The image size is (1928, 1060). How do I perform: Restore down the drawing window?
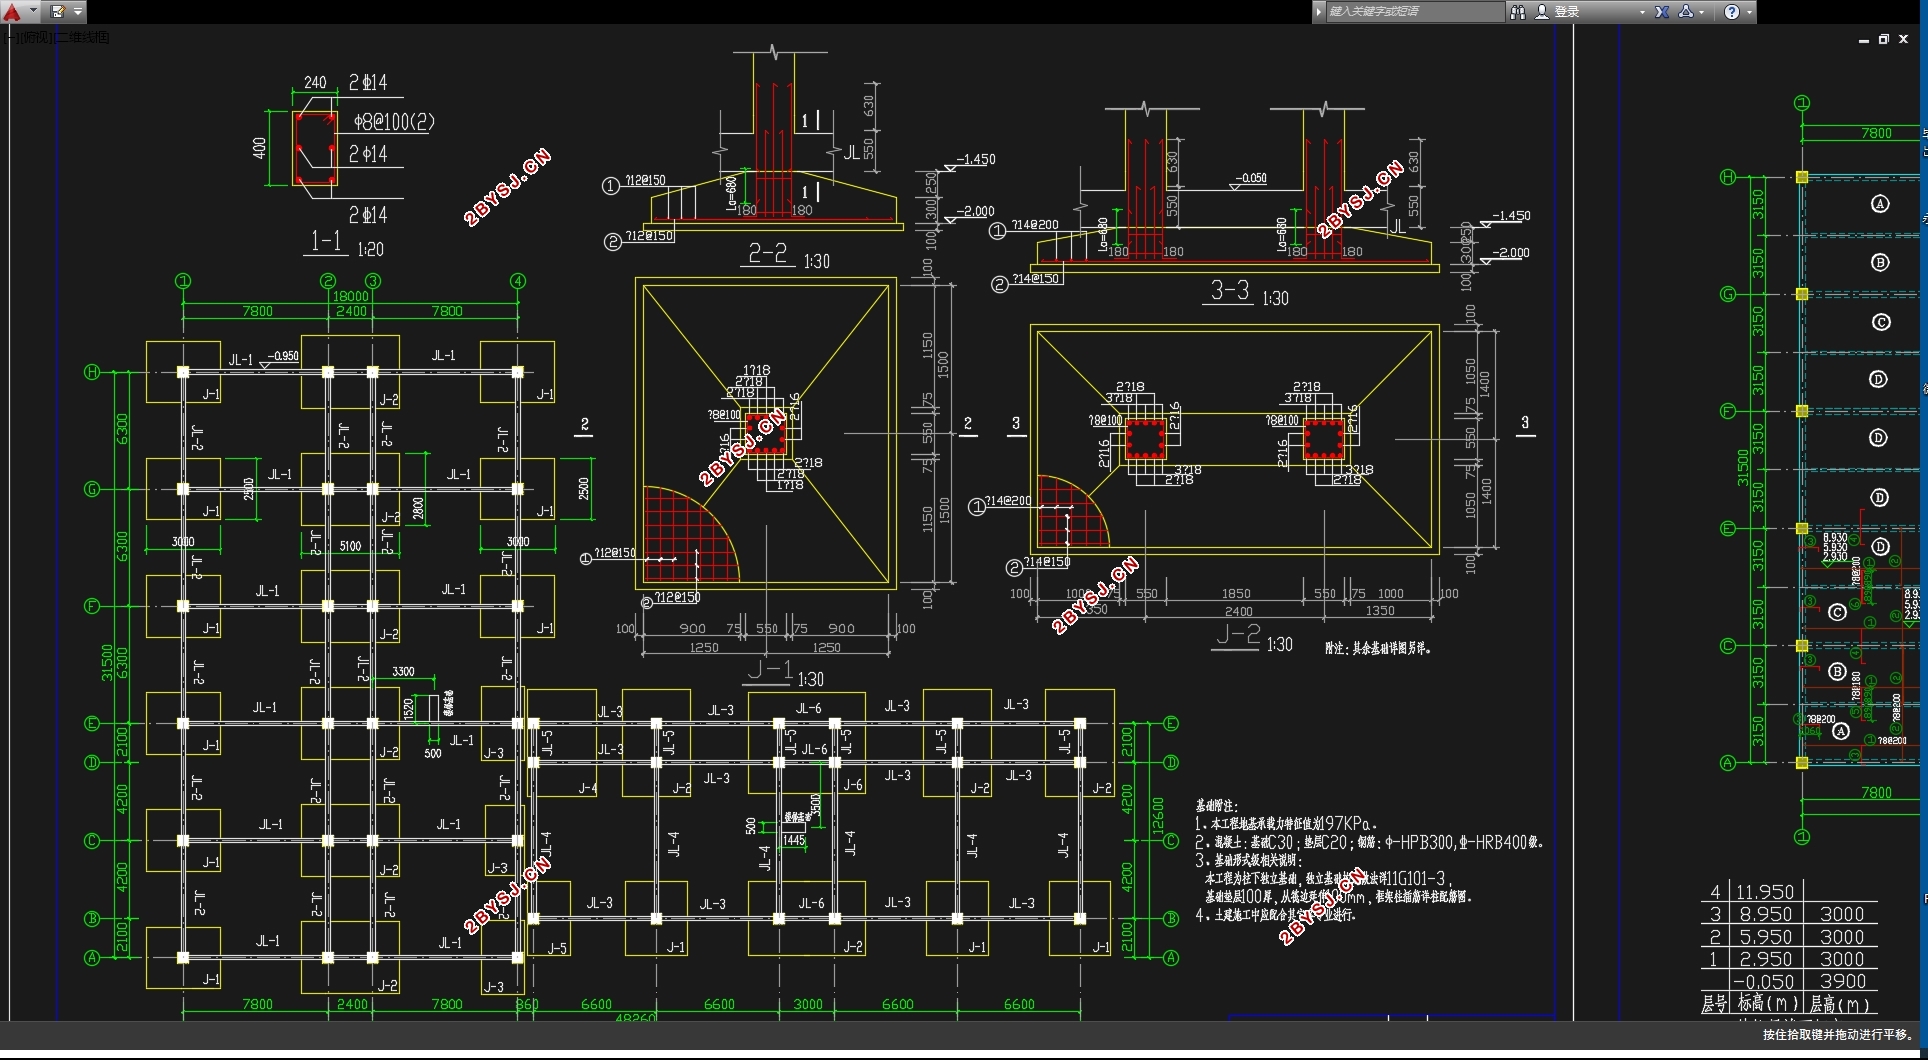[1884, 40]
